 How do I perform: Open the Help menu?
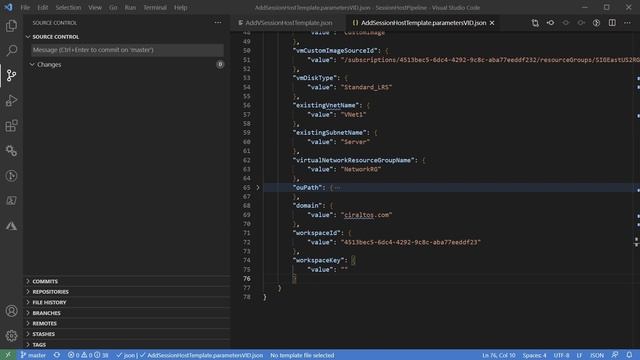click(x=180, y=7)
